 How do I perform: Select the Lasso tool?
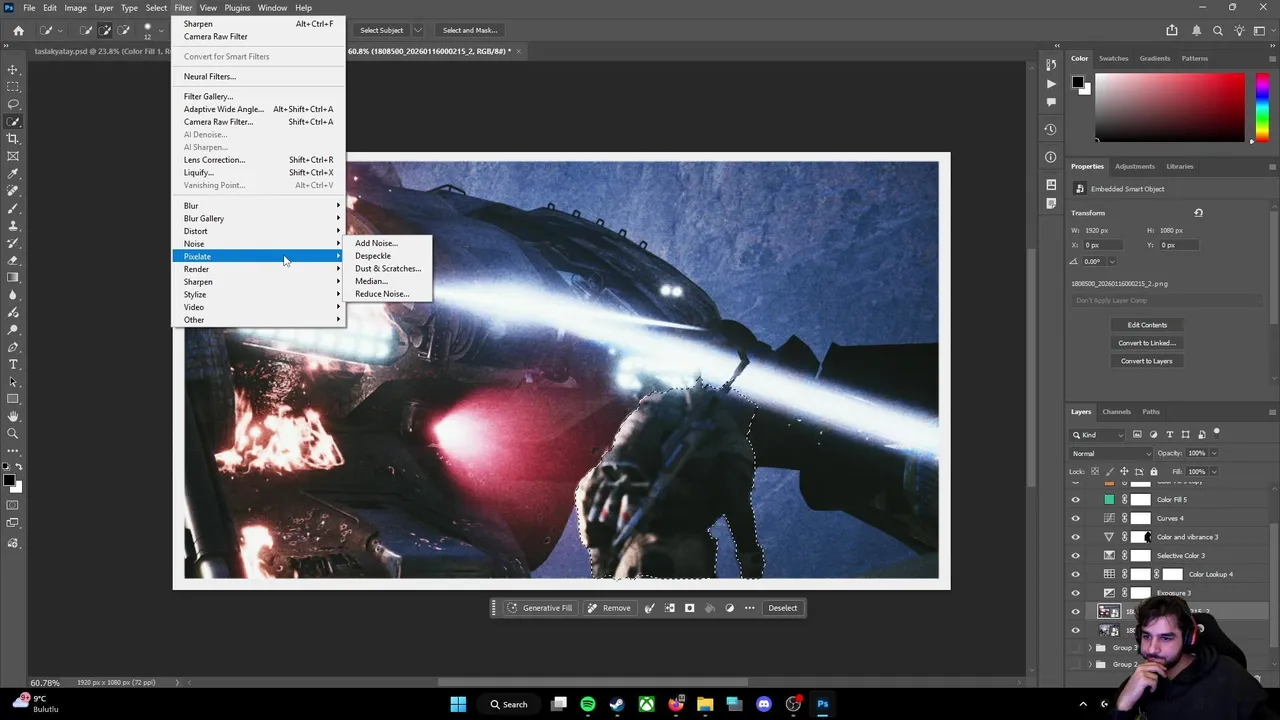pyautogui.click(x=13, y=104)
